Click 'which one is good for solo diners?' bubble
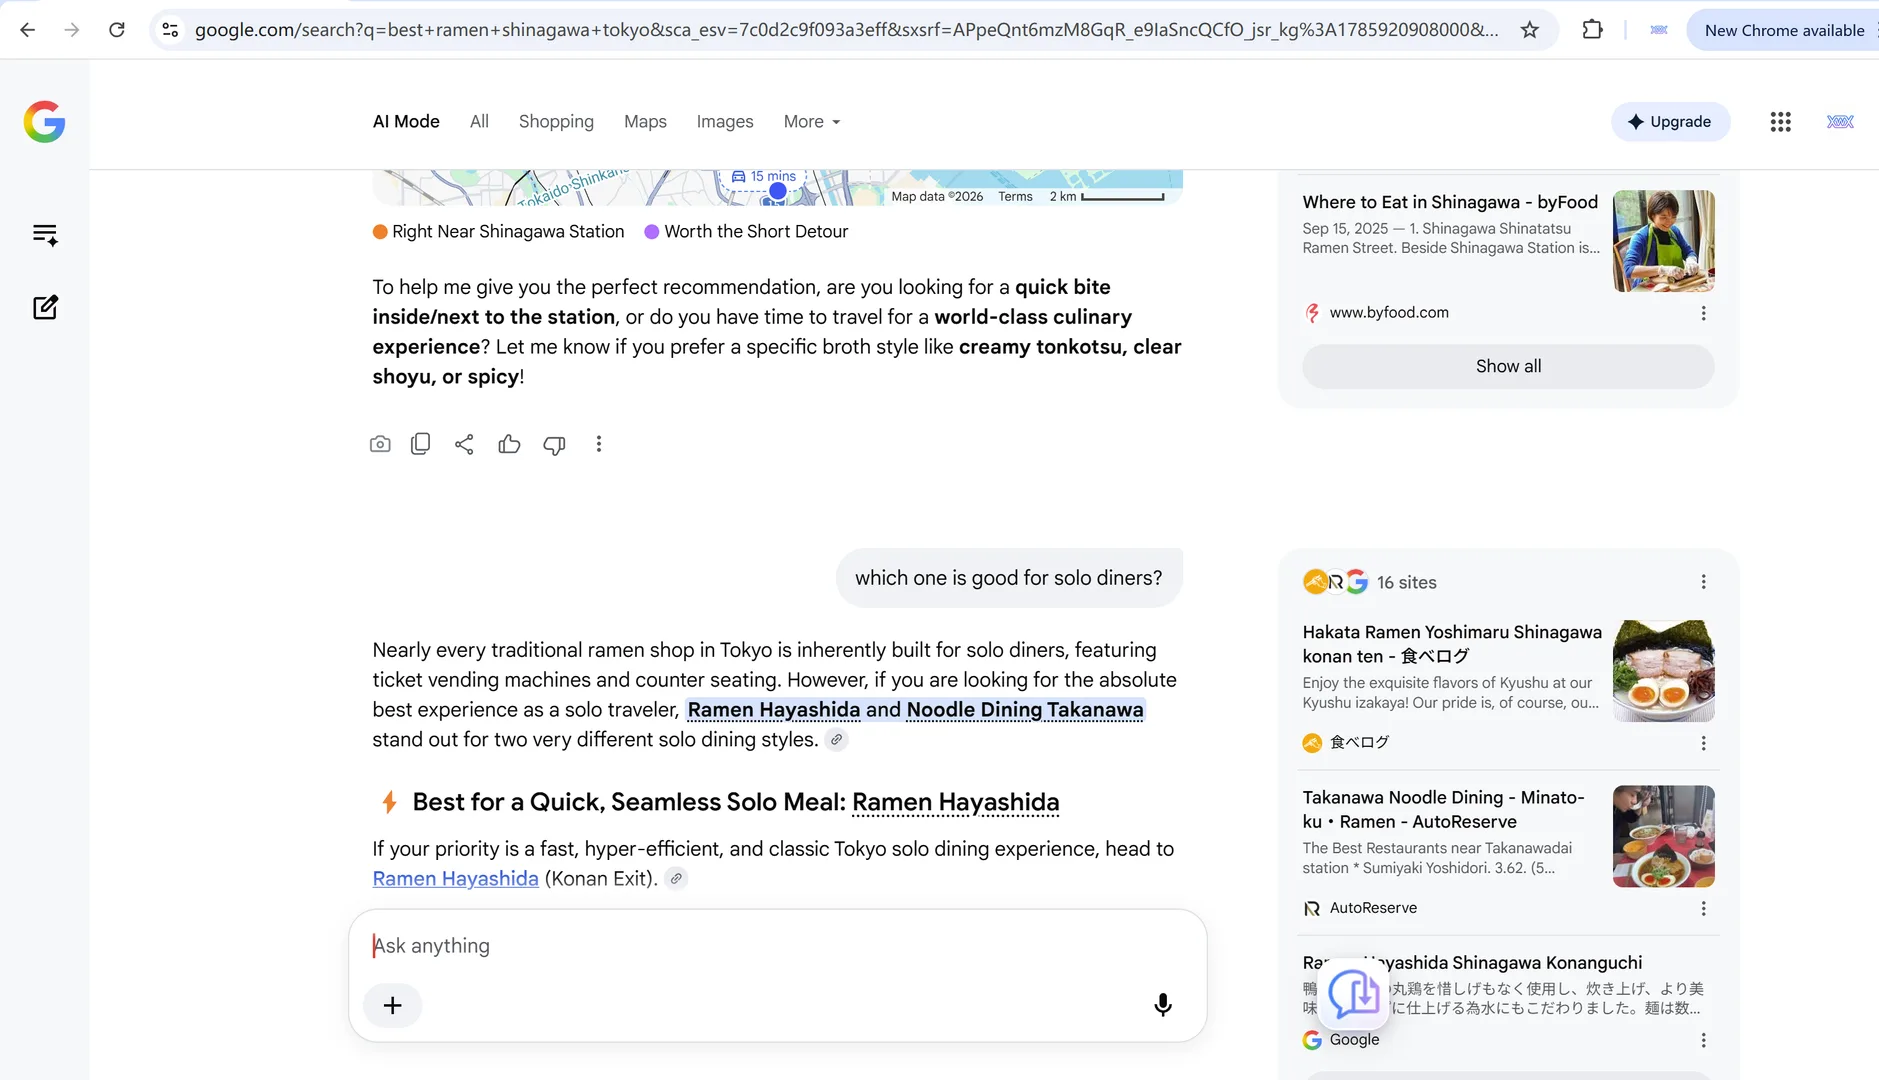This screenshot has height=1080, width=1879. [x=1009, y=578]
